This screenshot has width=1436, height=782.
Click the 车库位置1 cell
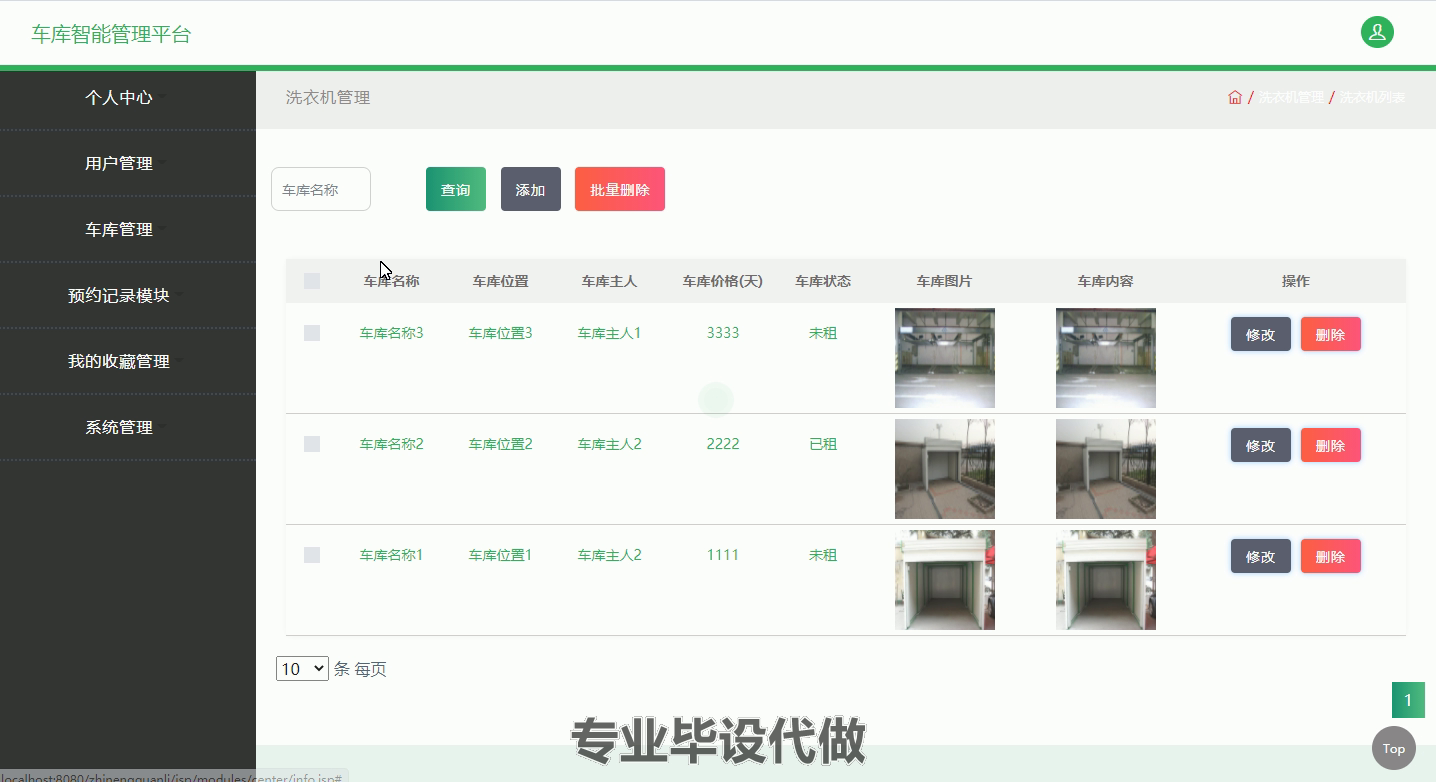[x=501, y=555]
